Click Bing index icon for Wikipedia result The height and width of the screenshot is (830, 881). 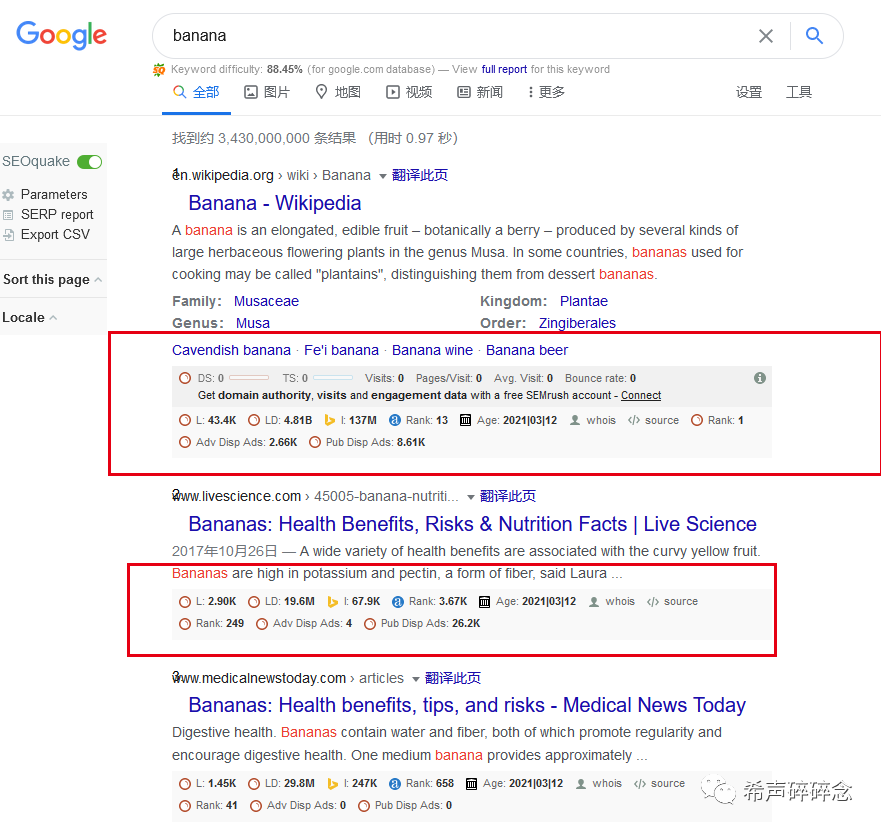tap(330, 420)
